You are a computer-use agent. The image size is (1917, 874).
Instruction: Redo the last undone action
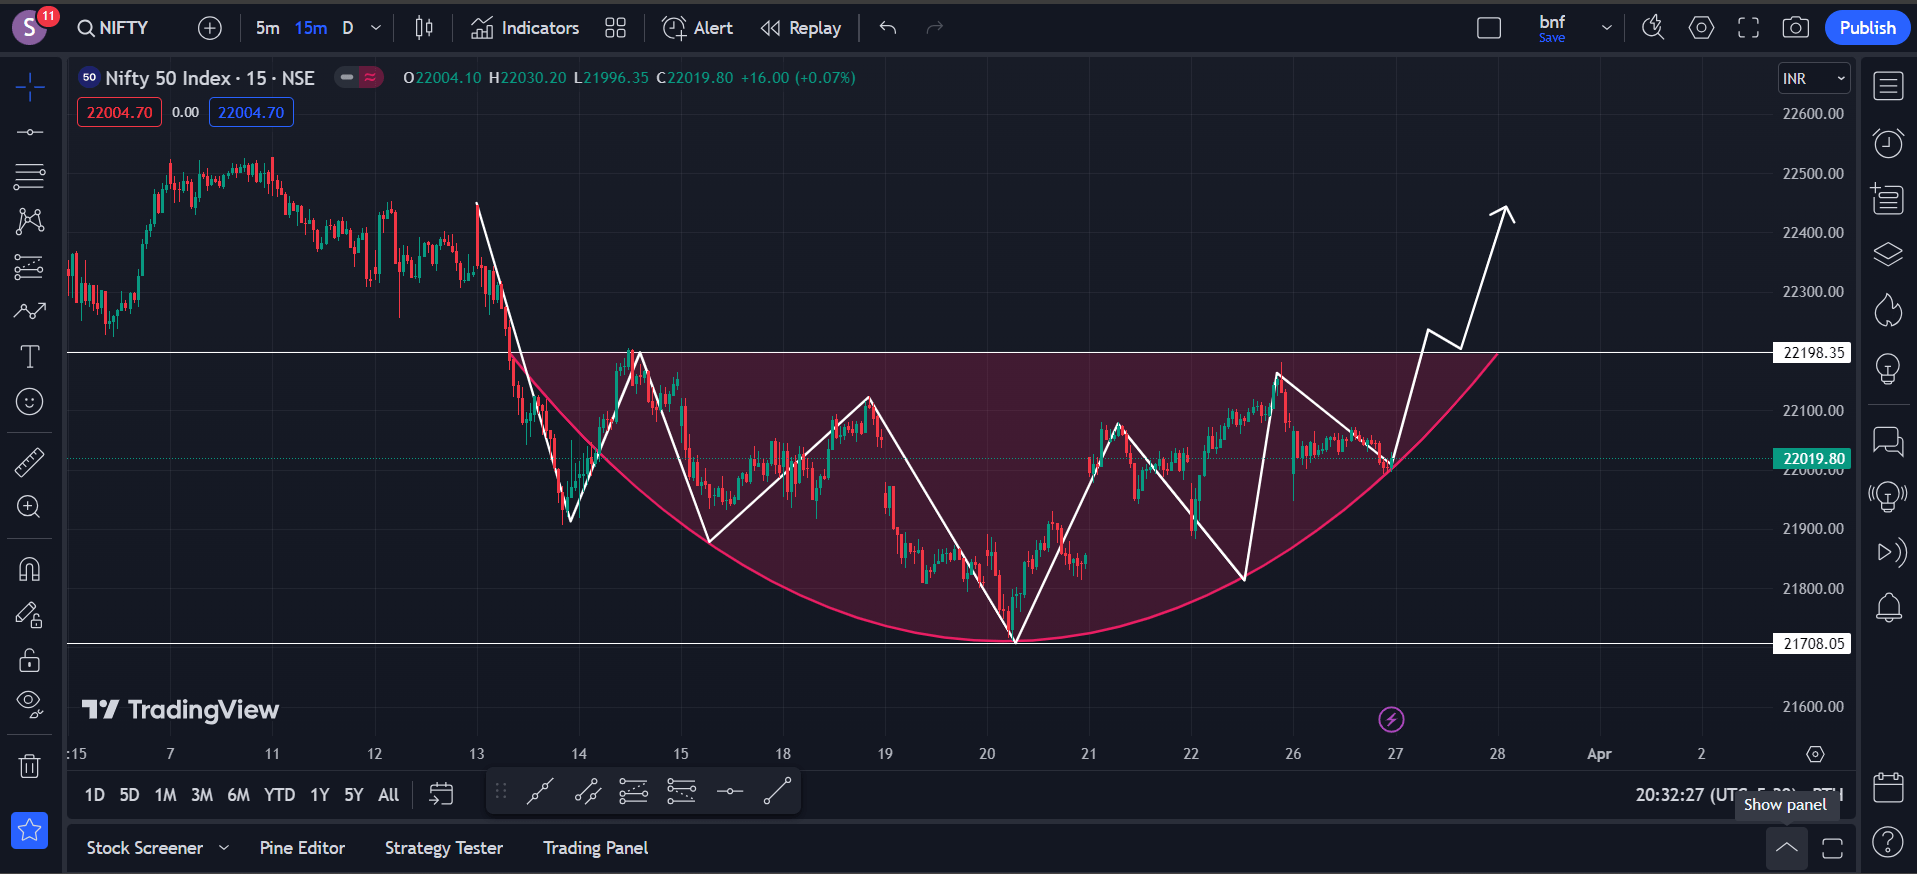click(935, 28)
